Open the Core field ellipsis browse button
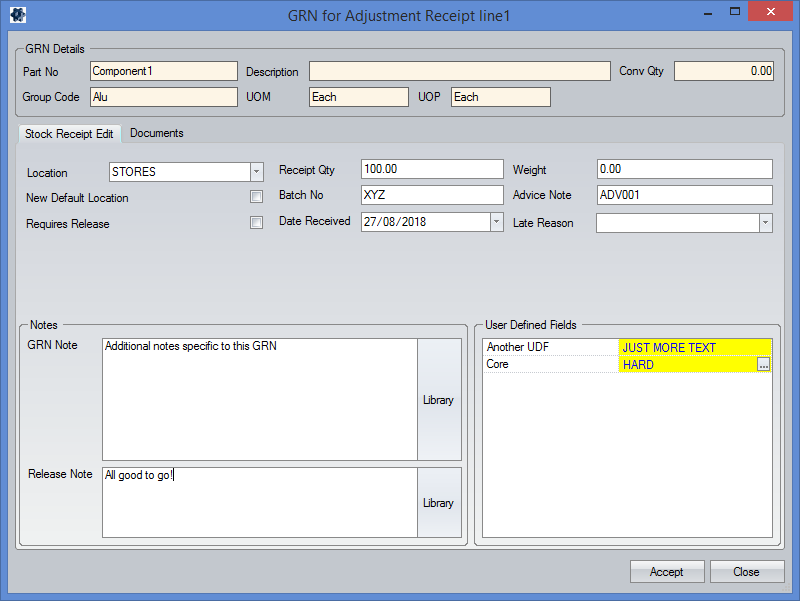The image size is (800, 601). 764,366
